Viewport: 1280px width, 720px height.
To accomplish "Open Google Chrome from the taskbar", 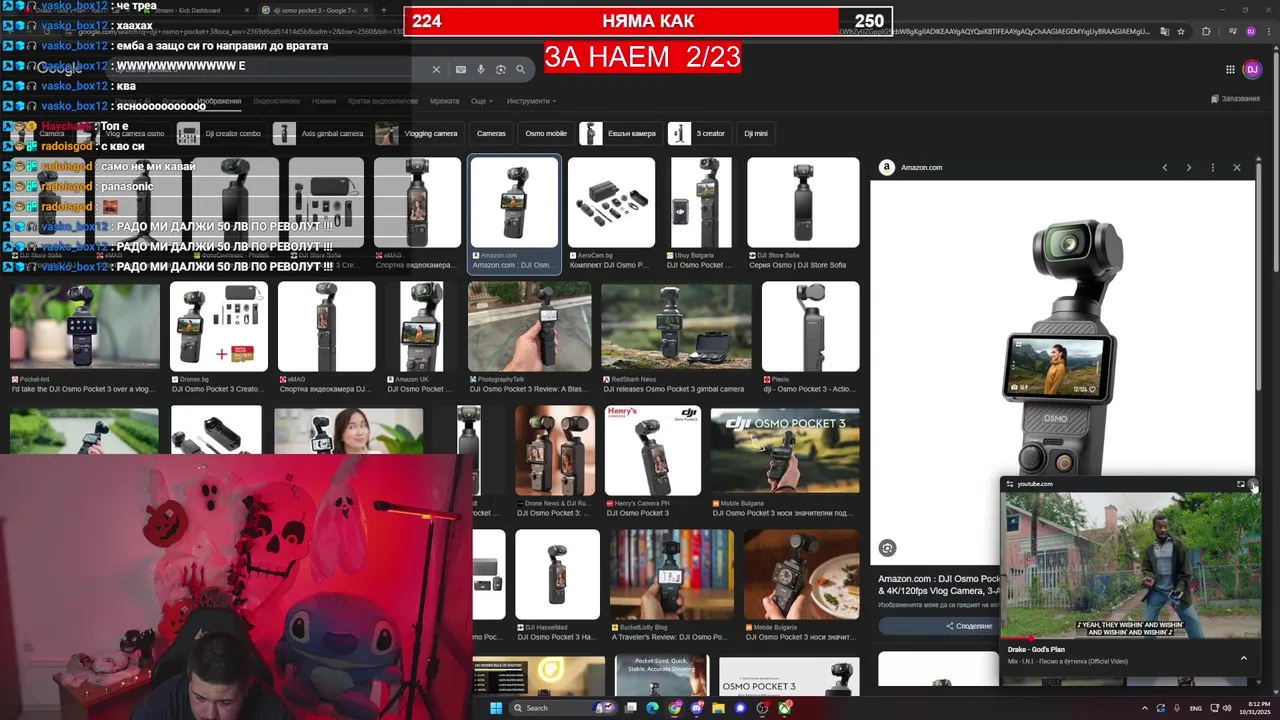I will pos(675,708).
